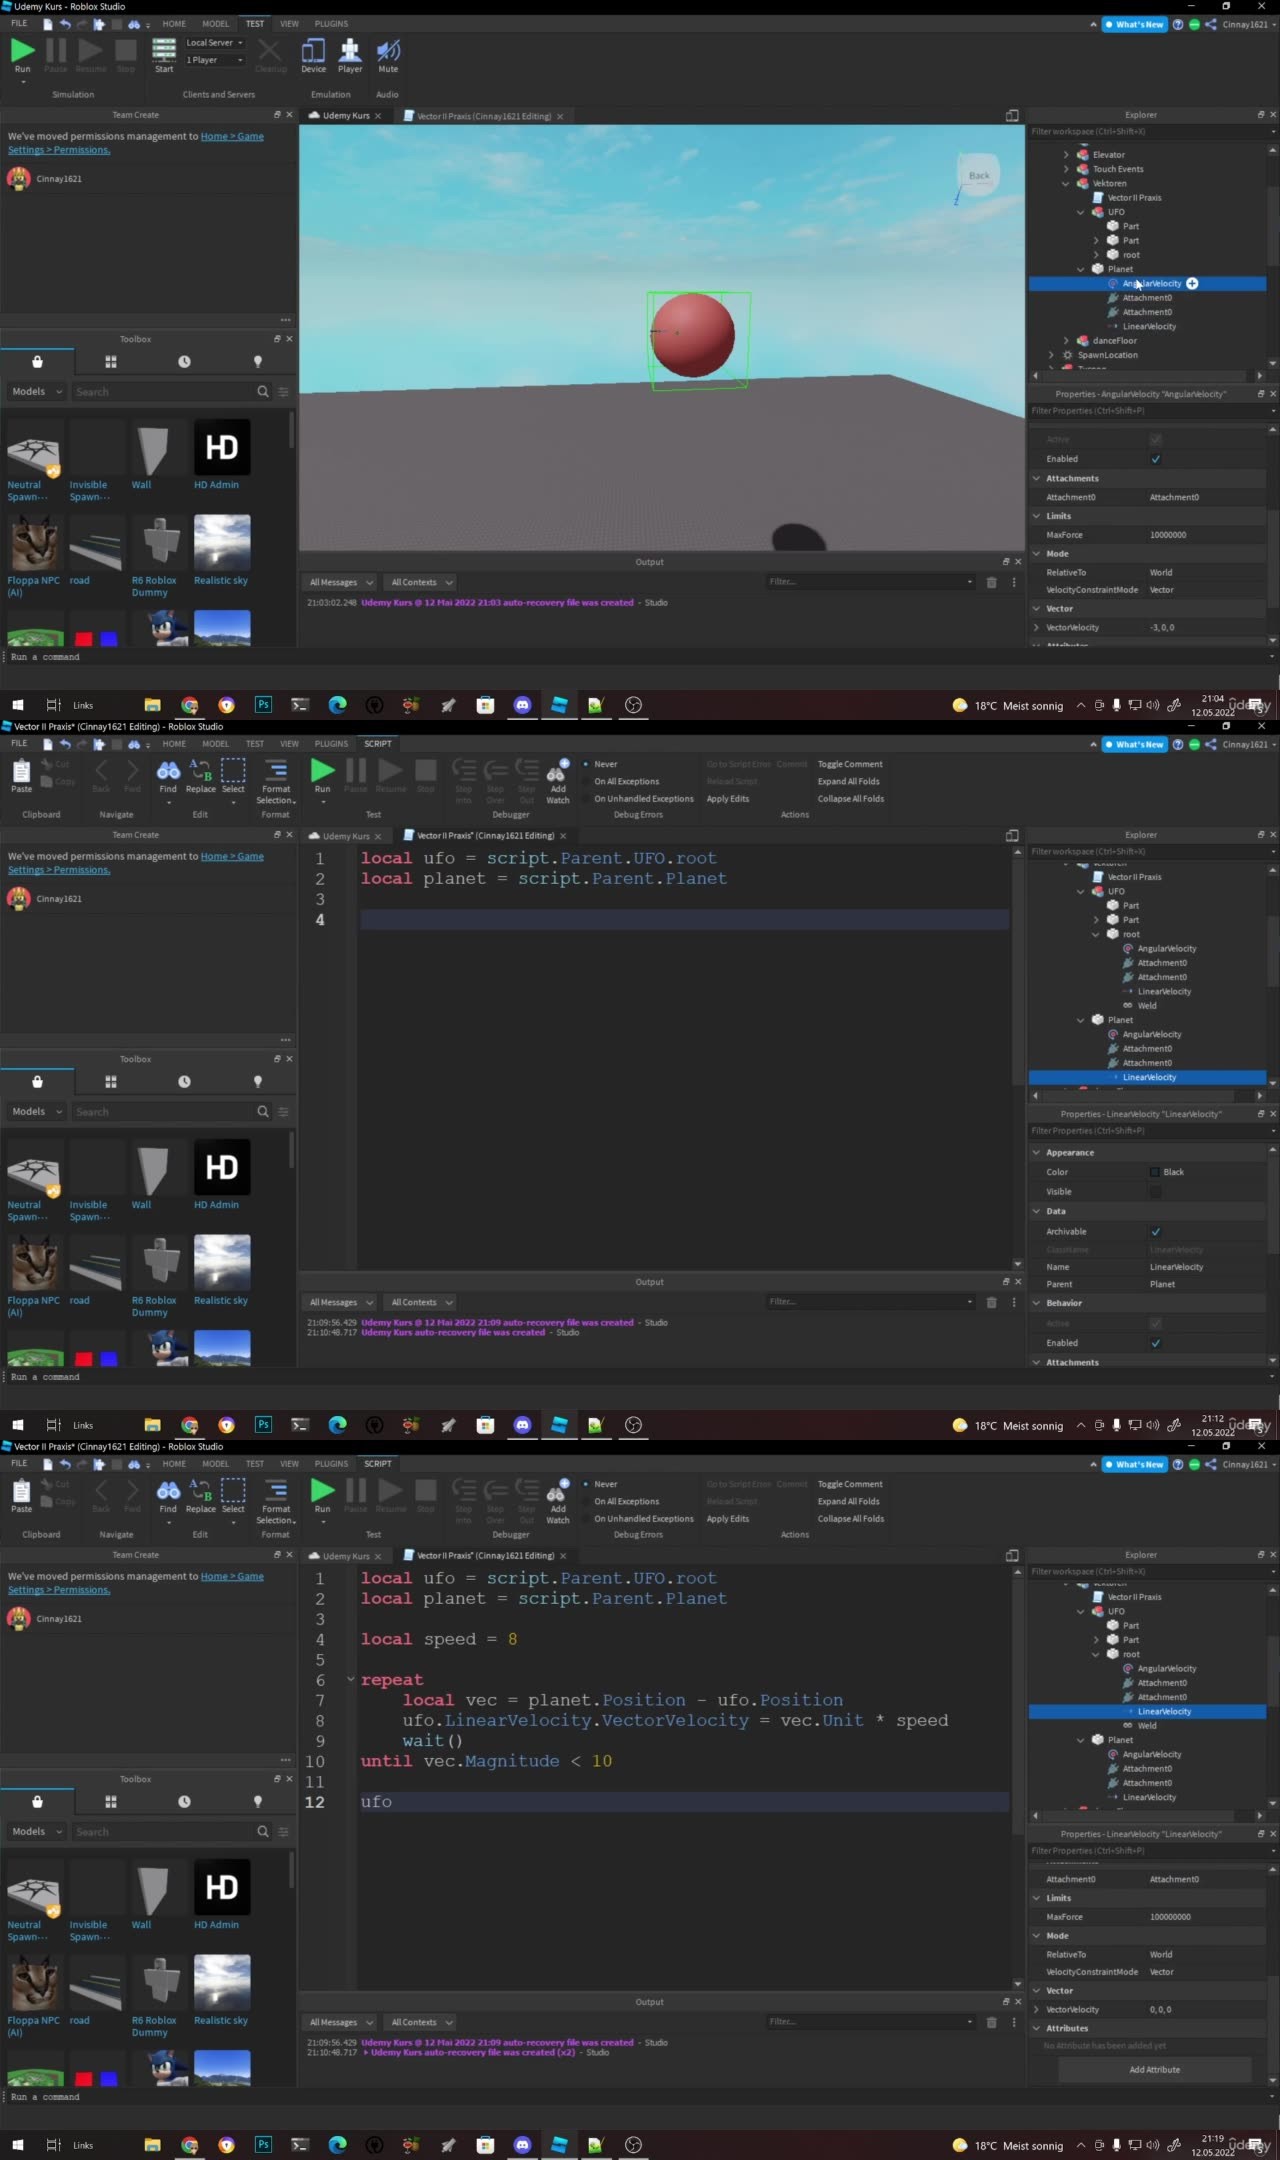The image size is (1280, 2160).
Task: Start the local server test
Action: tap(164, 55)
